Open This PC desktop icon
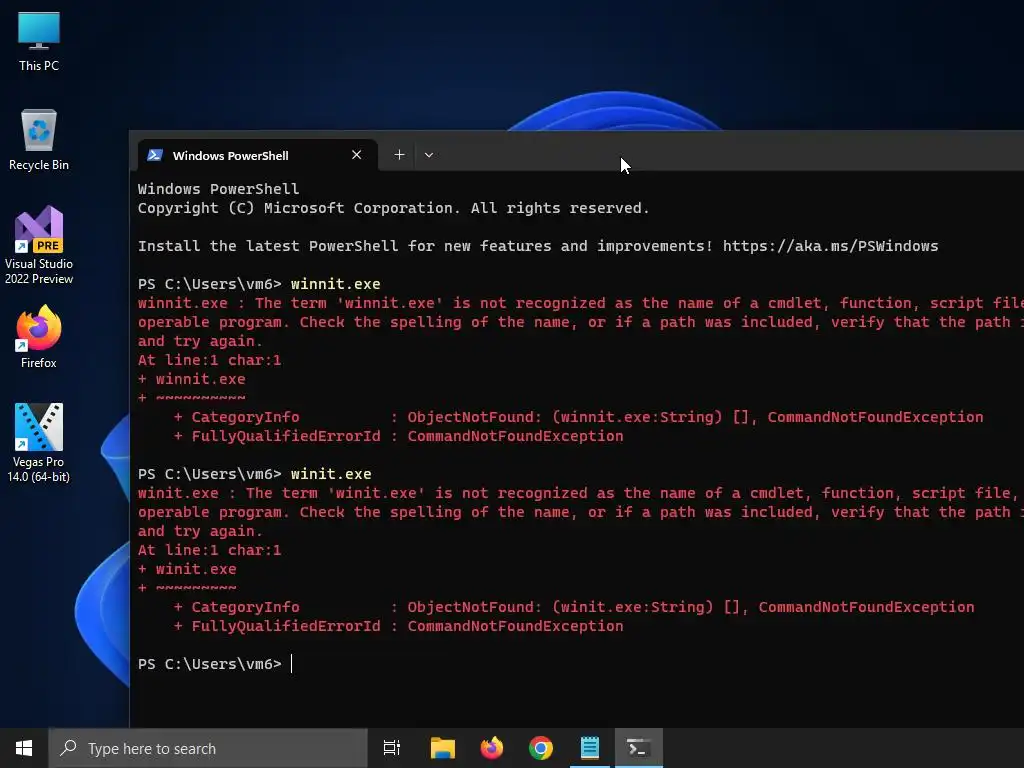Image resolution: width=1024 pixels, height=768 pixels. (x=39, y=41)
